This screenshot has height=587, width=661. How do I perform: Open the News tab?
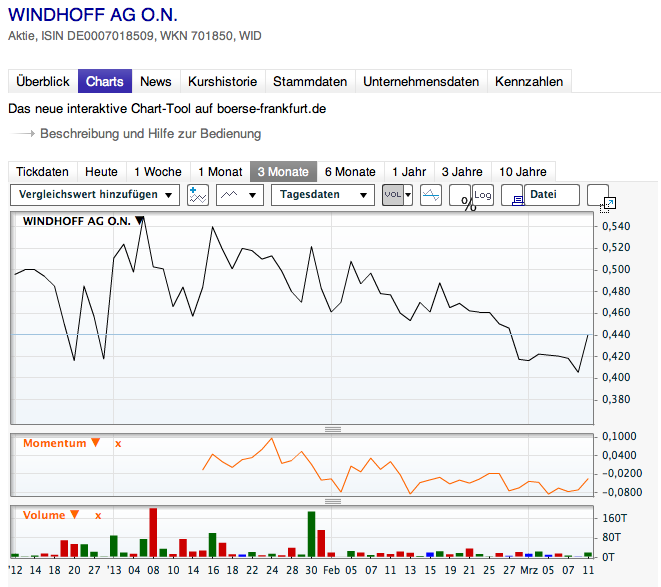156,81
